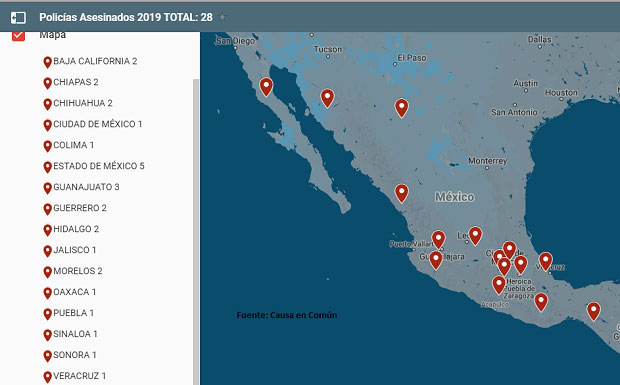Collapse the map legend sidebar panel icon

pyautogui.click(x=18, y=17)
